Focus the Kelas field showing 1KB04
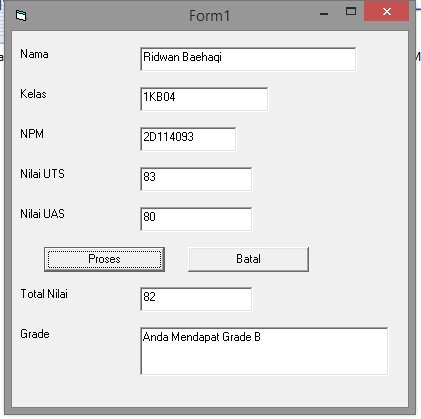The image size is (421, 419). [204, 99]
